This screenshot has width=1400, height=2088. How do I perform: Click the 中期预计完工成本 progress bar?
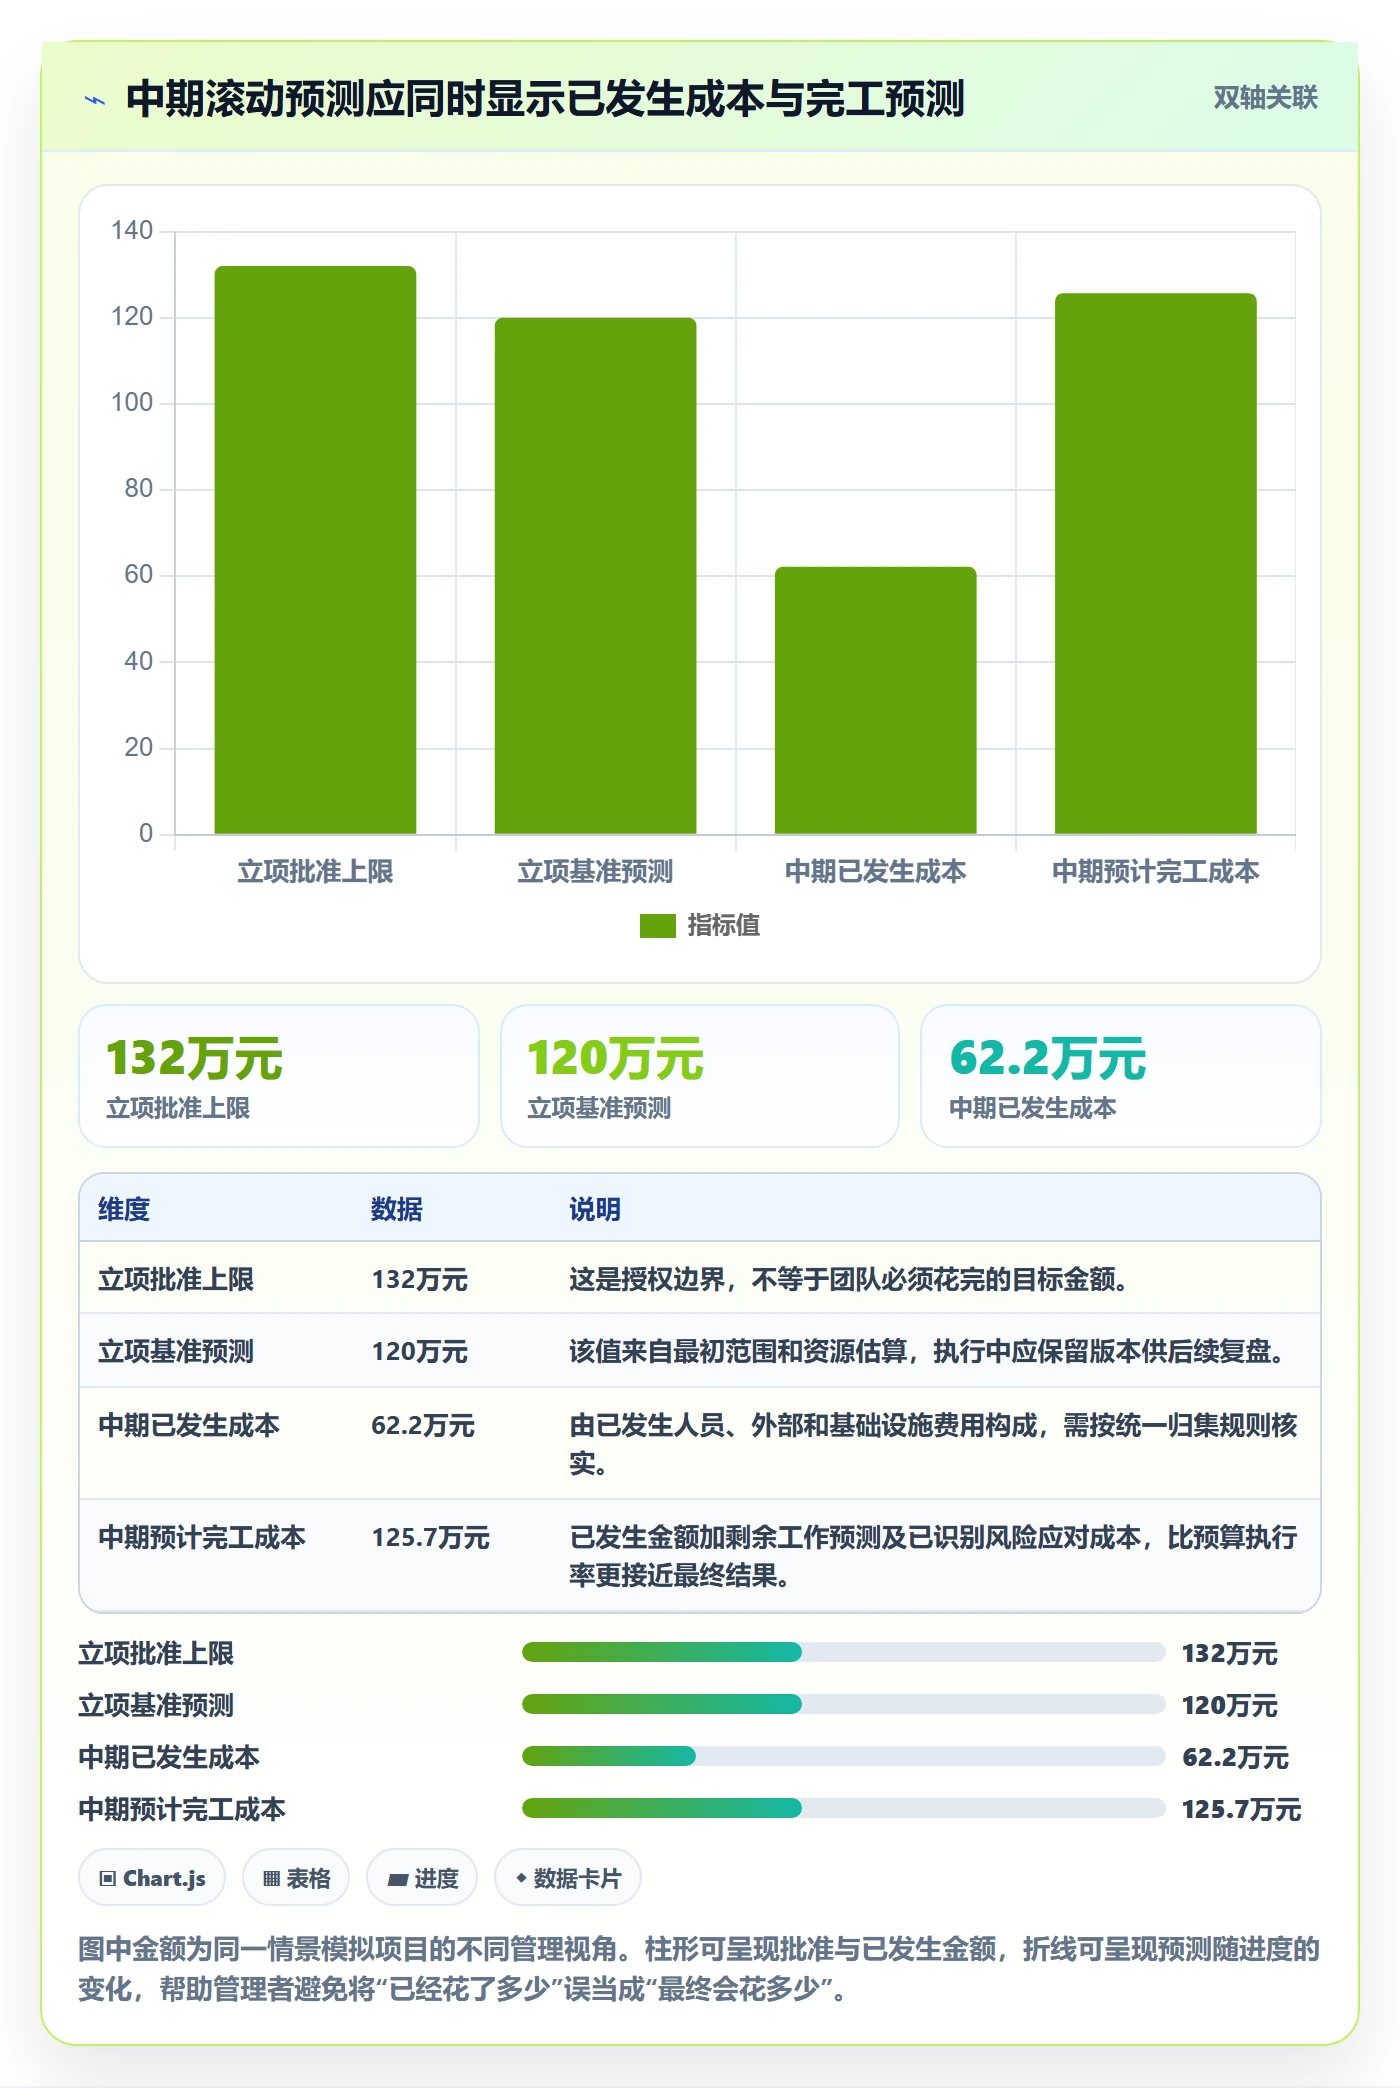pos(843,1808)
